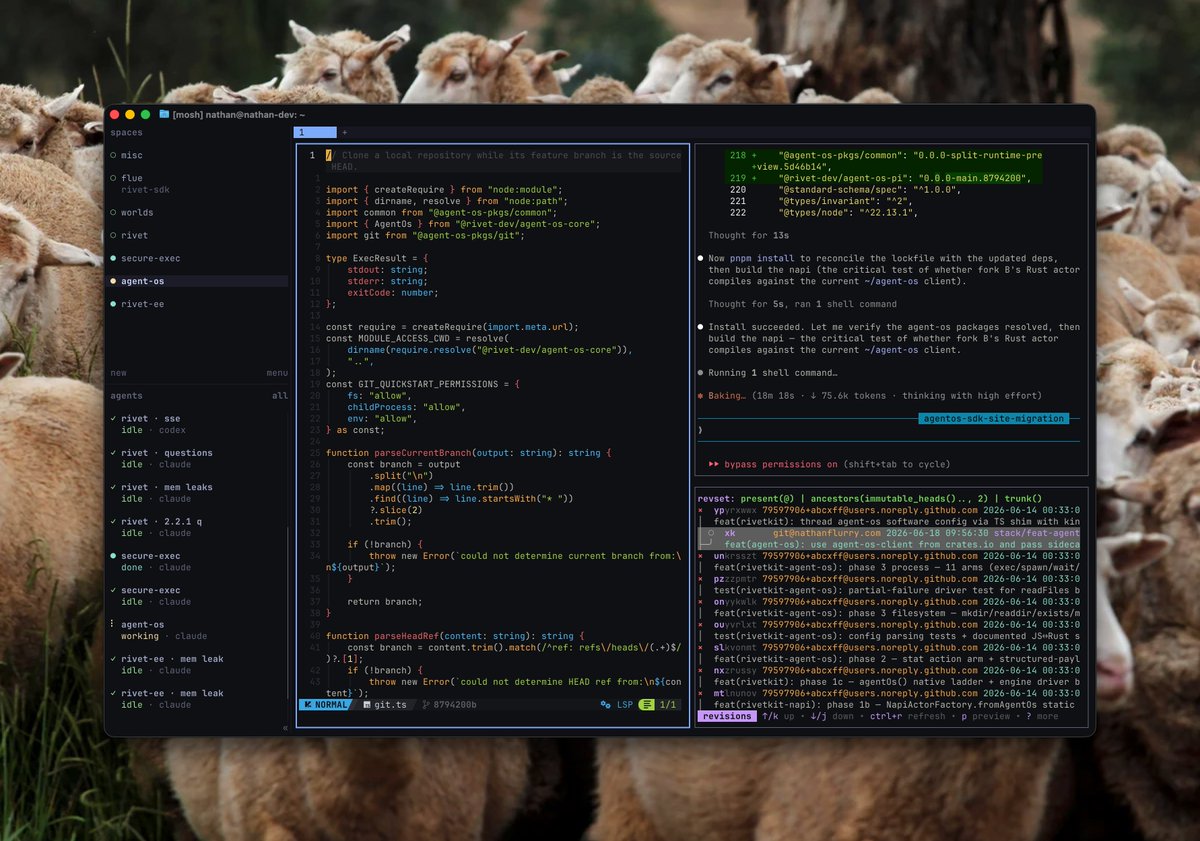1200x841 pixels.
Task: Select tab 1 in the tab bar
Action: point(315,132)
